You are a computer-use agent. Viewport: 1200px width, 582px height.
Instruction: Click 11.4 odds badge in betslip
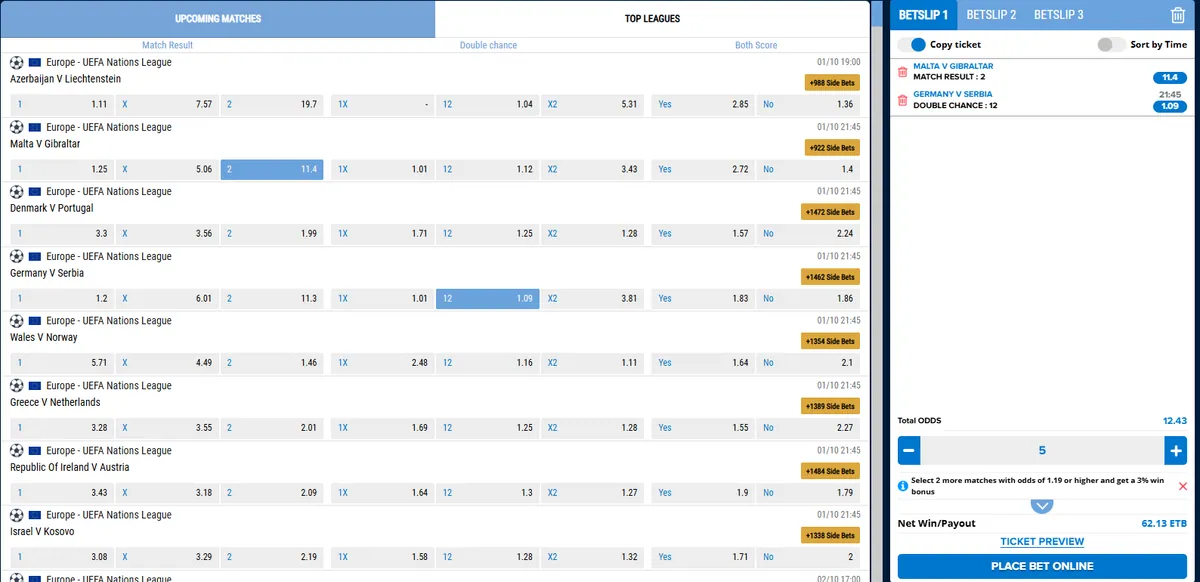1170,77
